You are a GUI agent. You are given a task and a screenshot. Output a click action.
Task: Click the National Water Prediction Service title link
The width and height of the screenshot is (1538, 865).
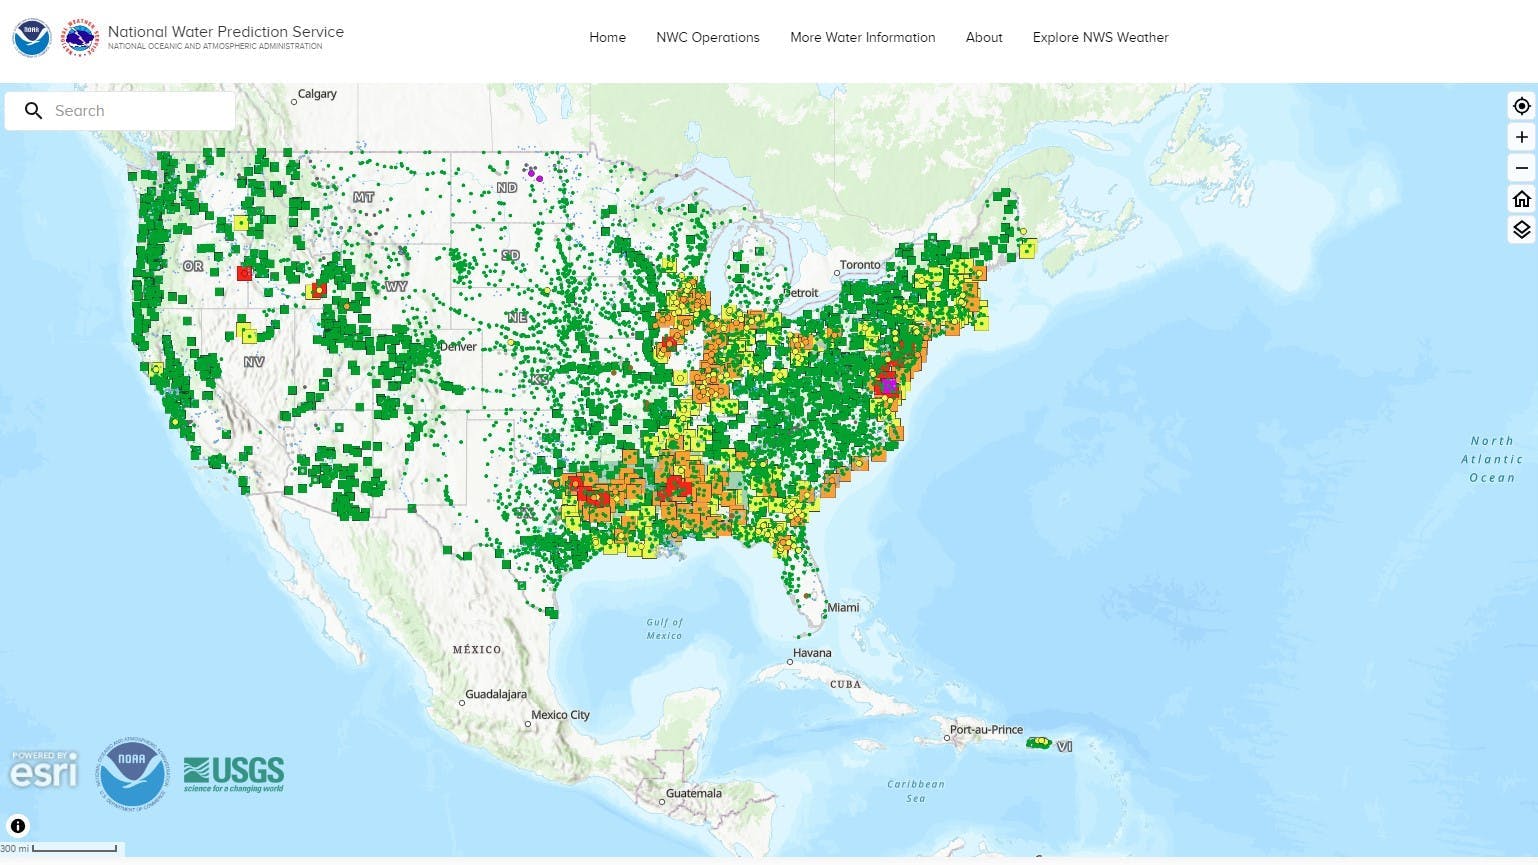point(227,31)
